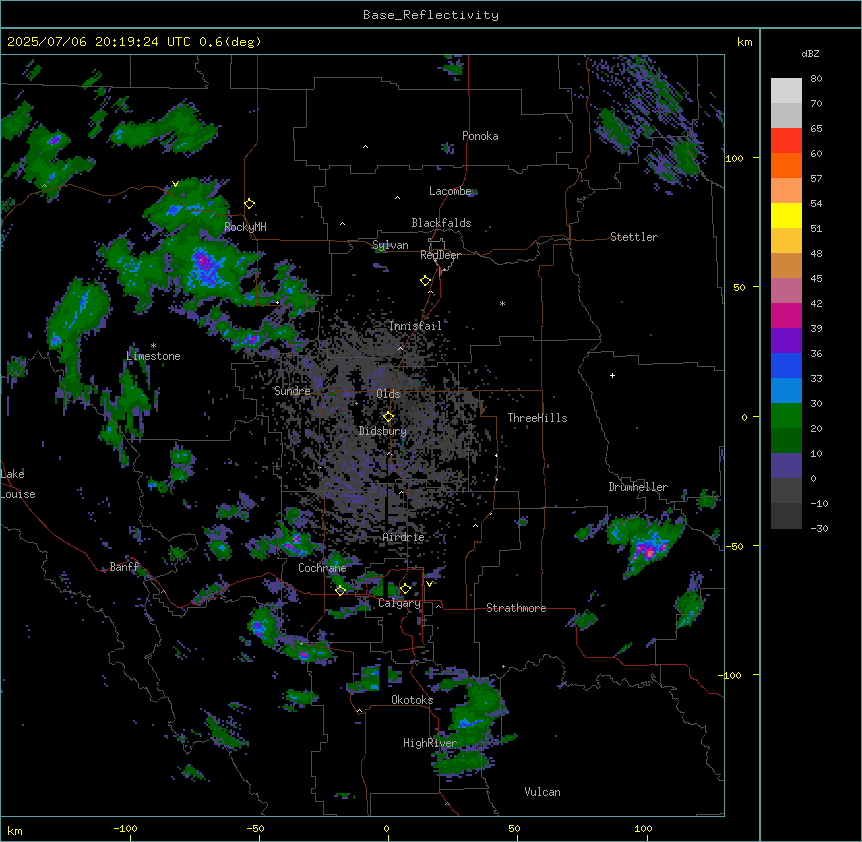Click the Sylvan map label
The height and width of the screenshot is (842, 862).
pos(390,245)
